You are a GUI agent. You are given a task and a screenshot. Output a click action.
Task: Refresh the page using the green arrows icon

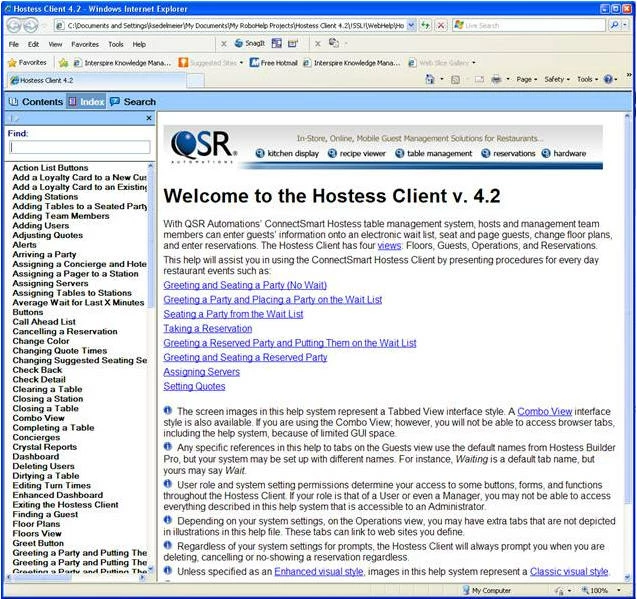tap(425, 26)
